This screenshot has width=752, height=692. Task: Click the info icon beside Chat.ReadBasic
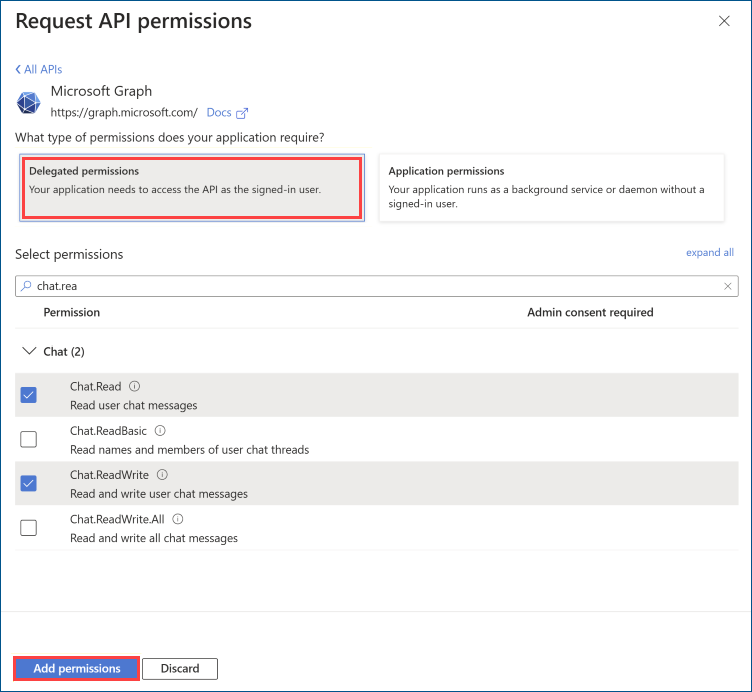tap(160, 431)
